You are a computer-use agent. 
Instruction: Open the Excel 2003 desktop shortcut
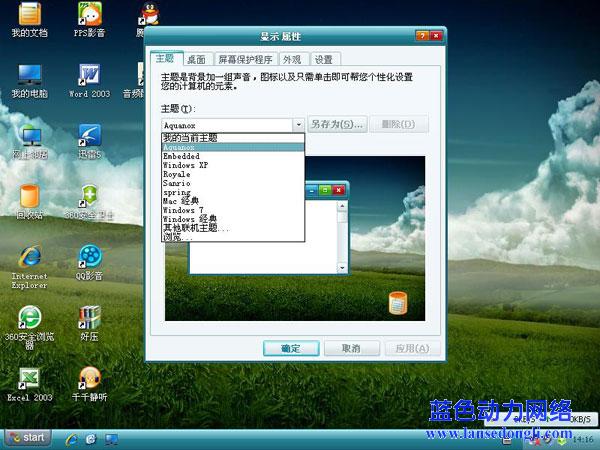click(x=29, y=385)
